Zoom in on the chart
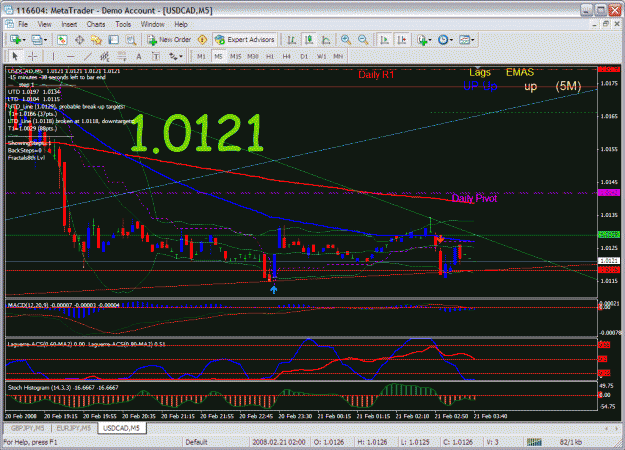Viewport: 625px width, 450px height. click(x=346, y=40)
